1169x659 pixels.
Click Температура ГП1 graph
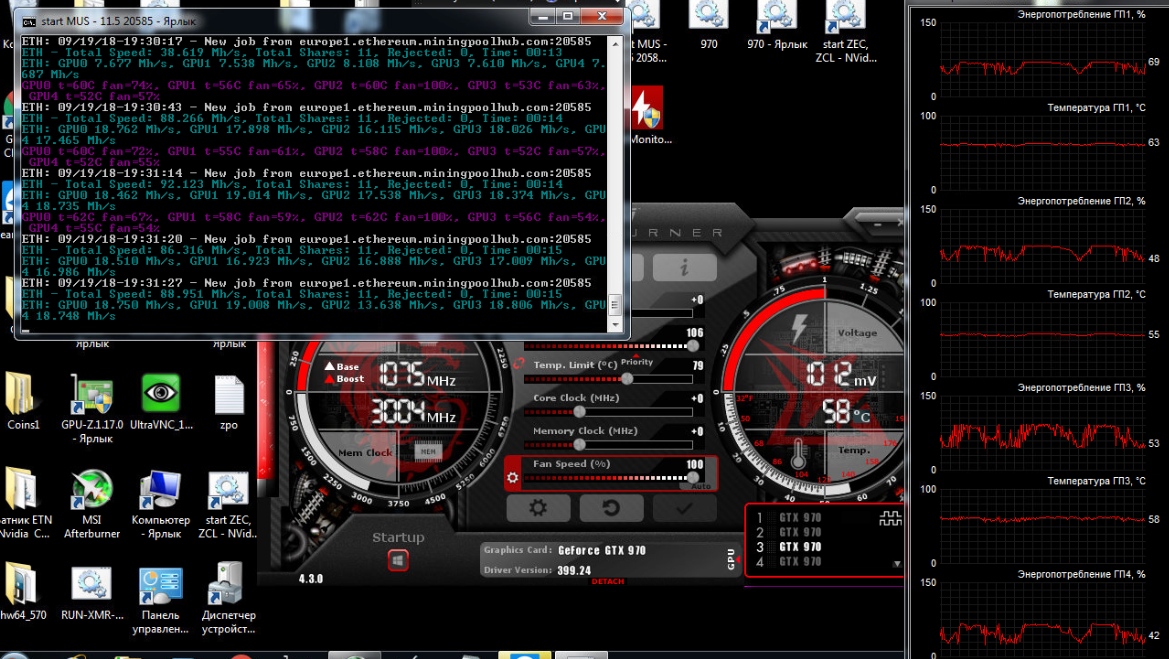(x=1042, y=153)
